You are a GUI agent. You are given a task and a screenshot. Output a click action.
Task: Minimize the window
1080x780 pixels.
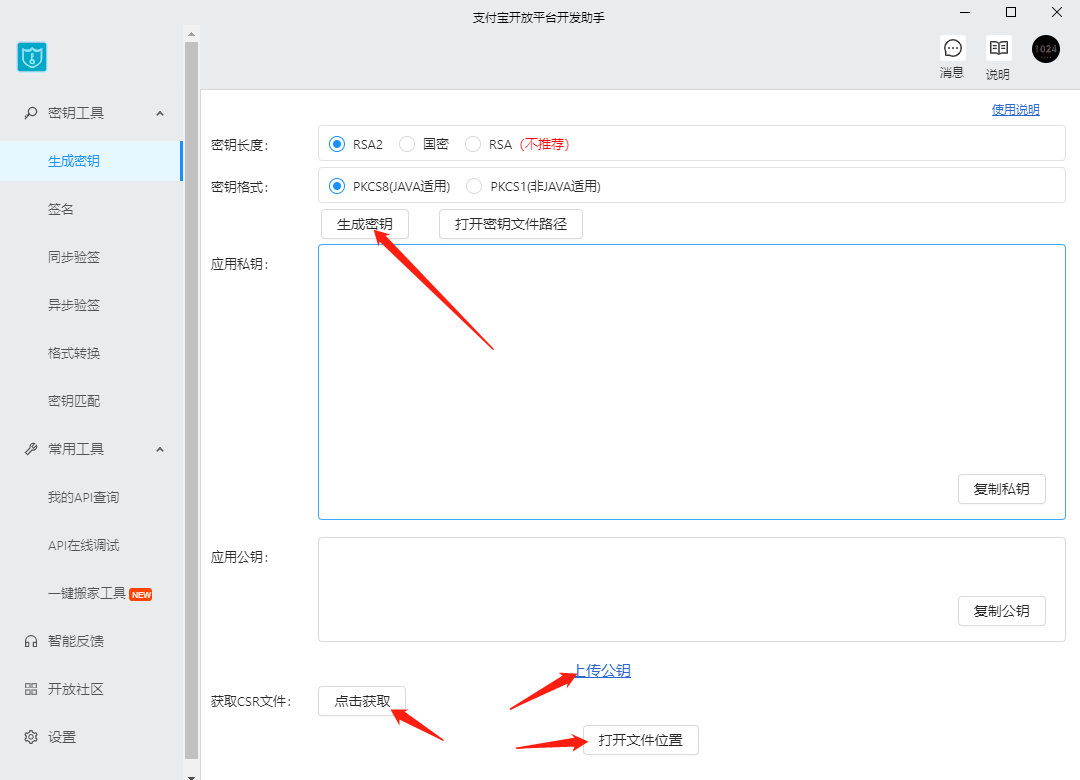(965, 12)
